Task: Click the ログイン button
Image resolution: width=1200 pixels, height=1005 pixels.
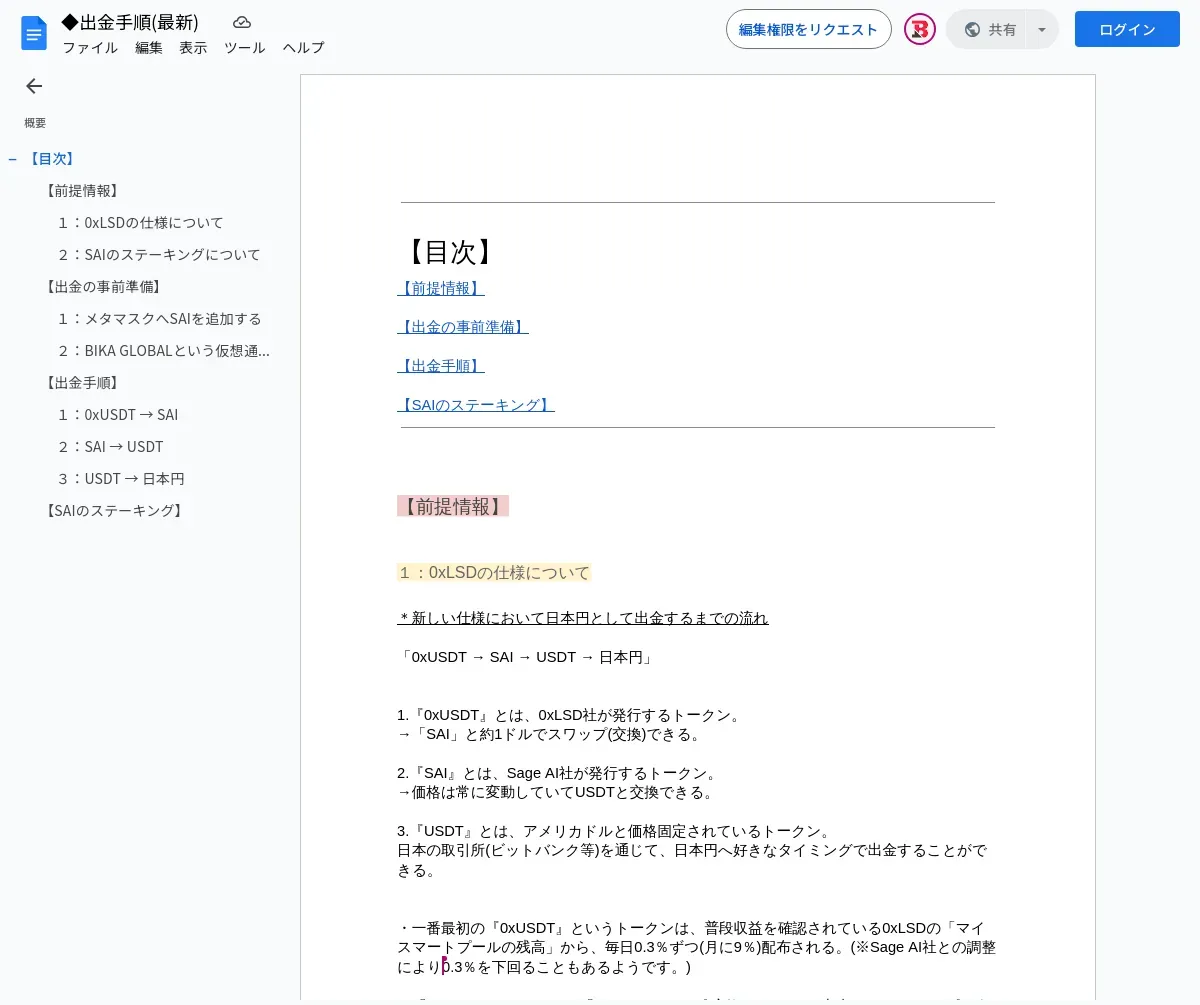Action: tap(1127, 29)
